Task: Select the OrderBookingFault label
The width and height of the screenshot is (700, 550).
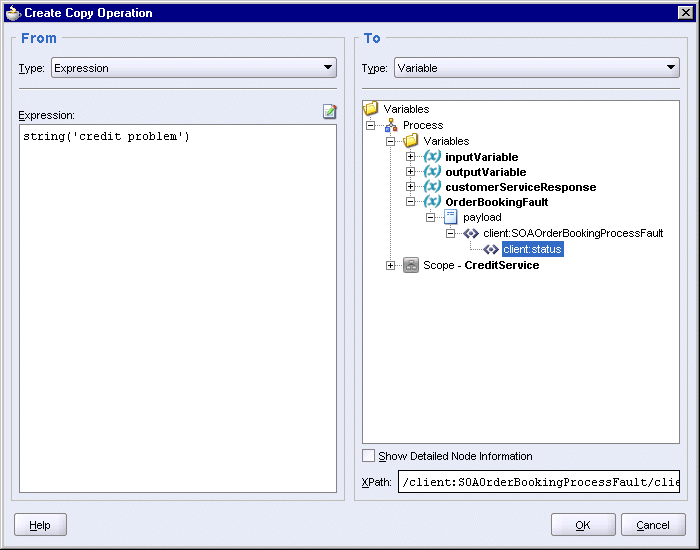Action: [496, 202]
